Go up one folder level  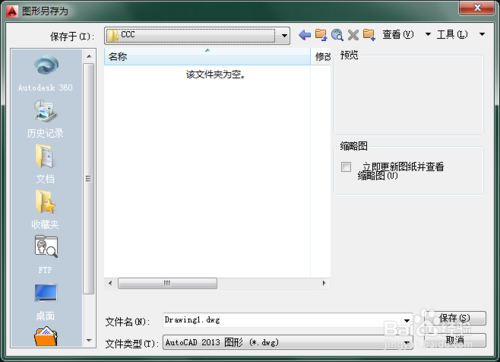[321, 35]
